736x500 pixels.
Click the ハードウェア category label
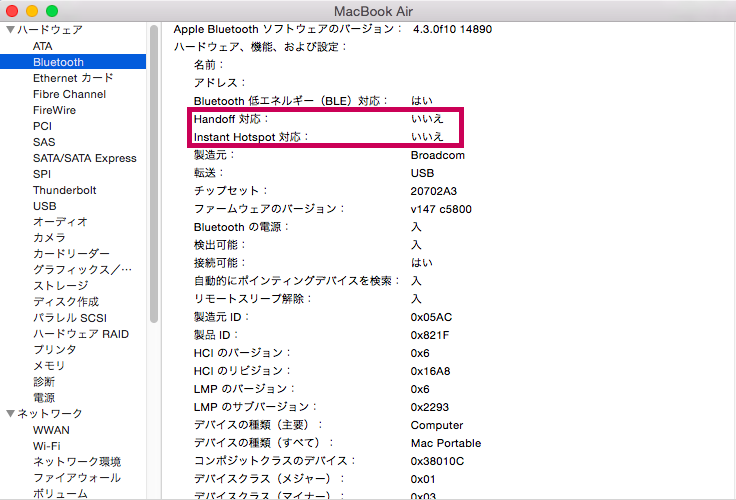click(50, 30)
